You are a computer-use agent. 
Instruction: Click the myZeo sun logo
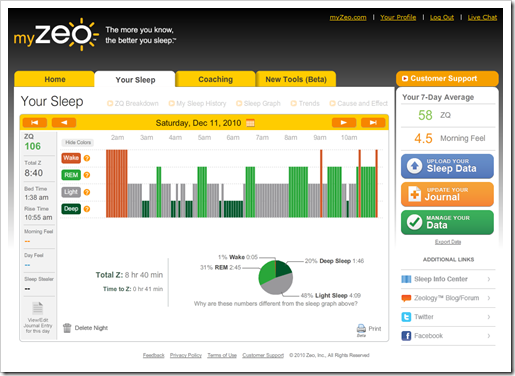(56, 35)
